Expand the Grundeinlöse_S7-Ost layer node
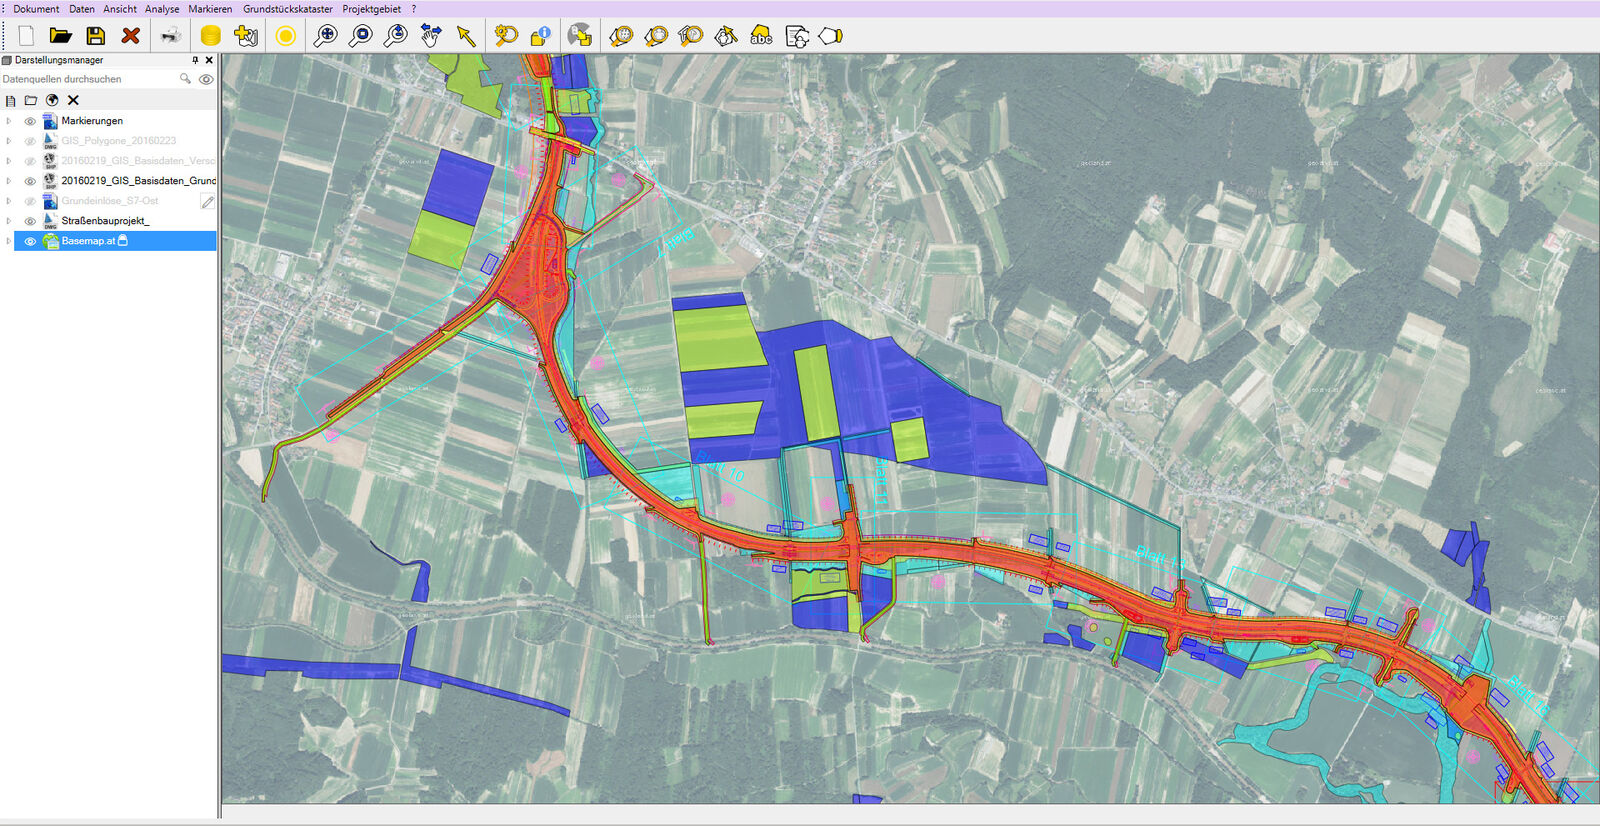 click(x=9, y=201)
